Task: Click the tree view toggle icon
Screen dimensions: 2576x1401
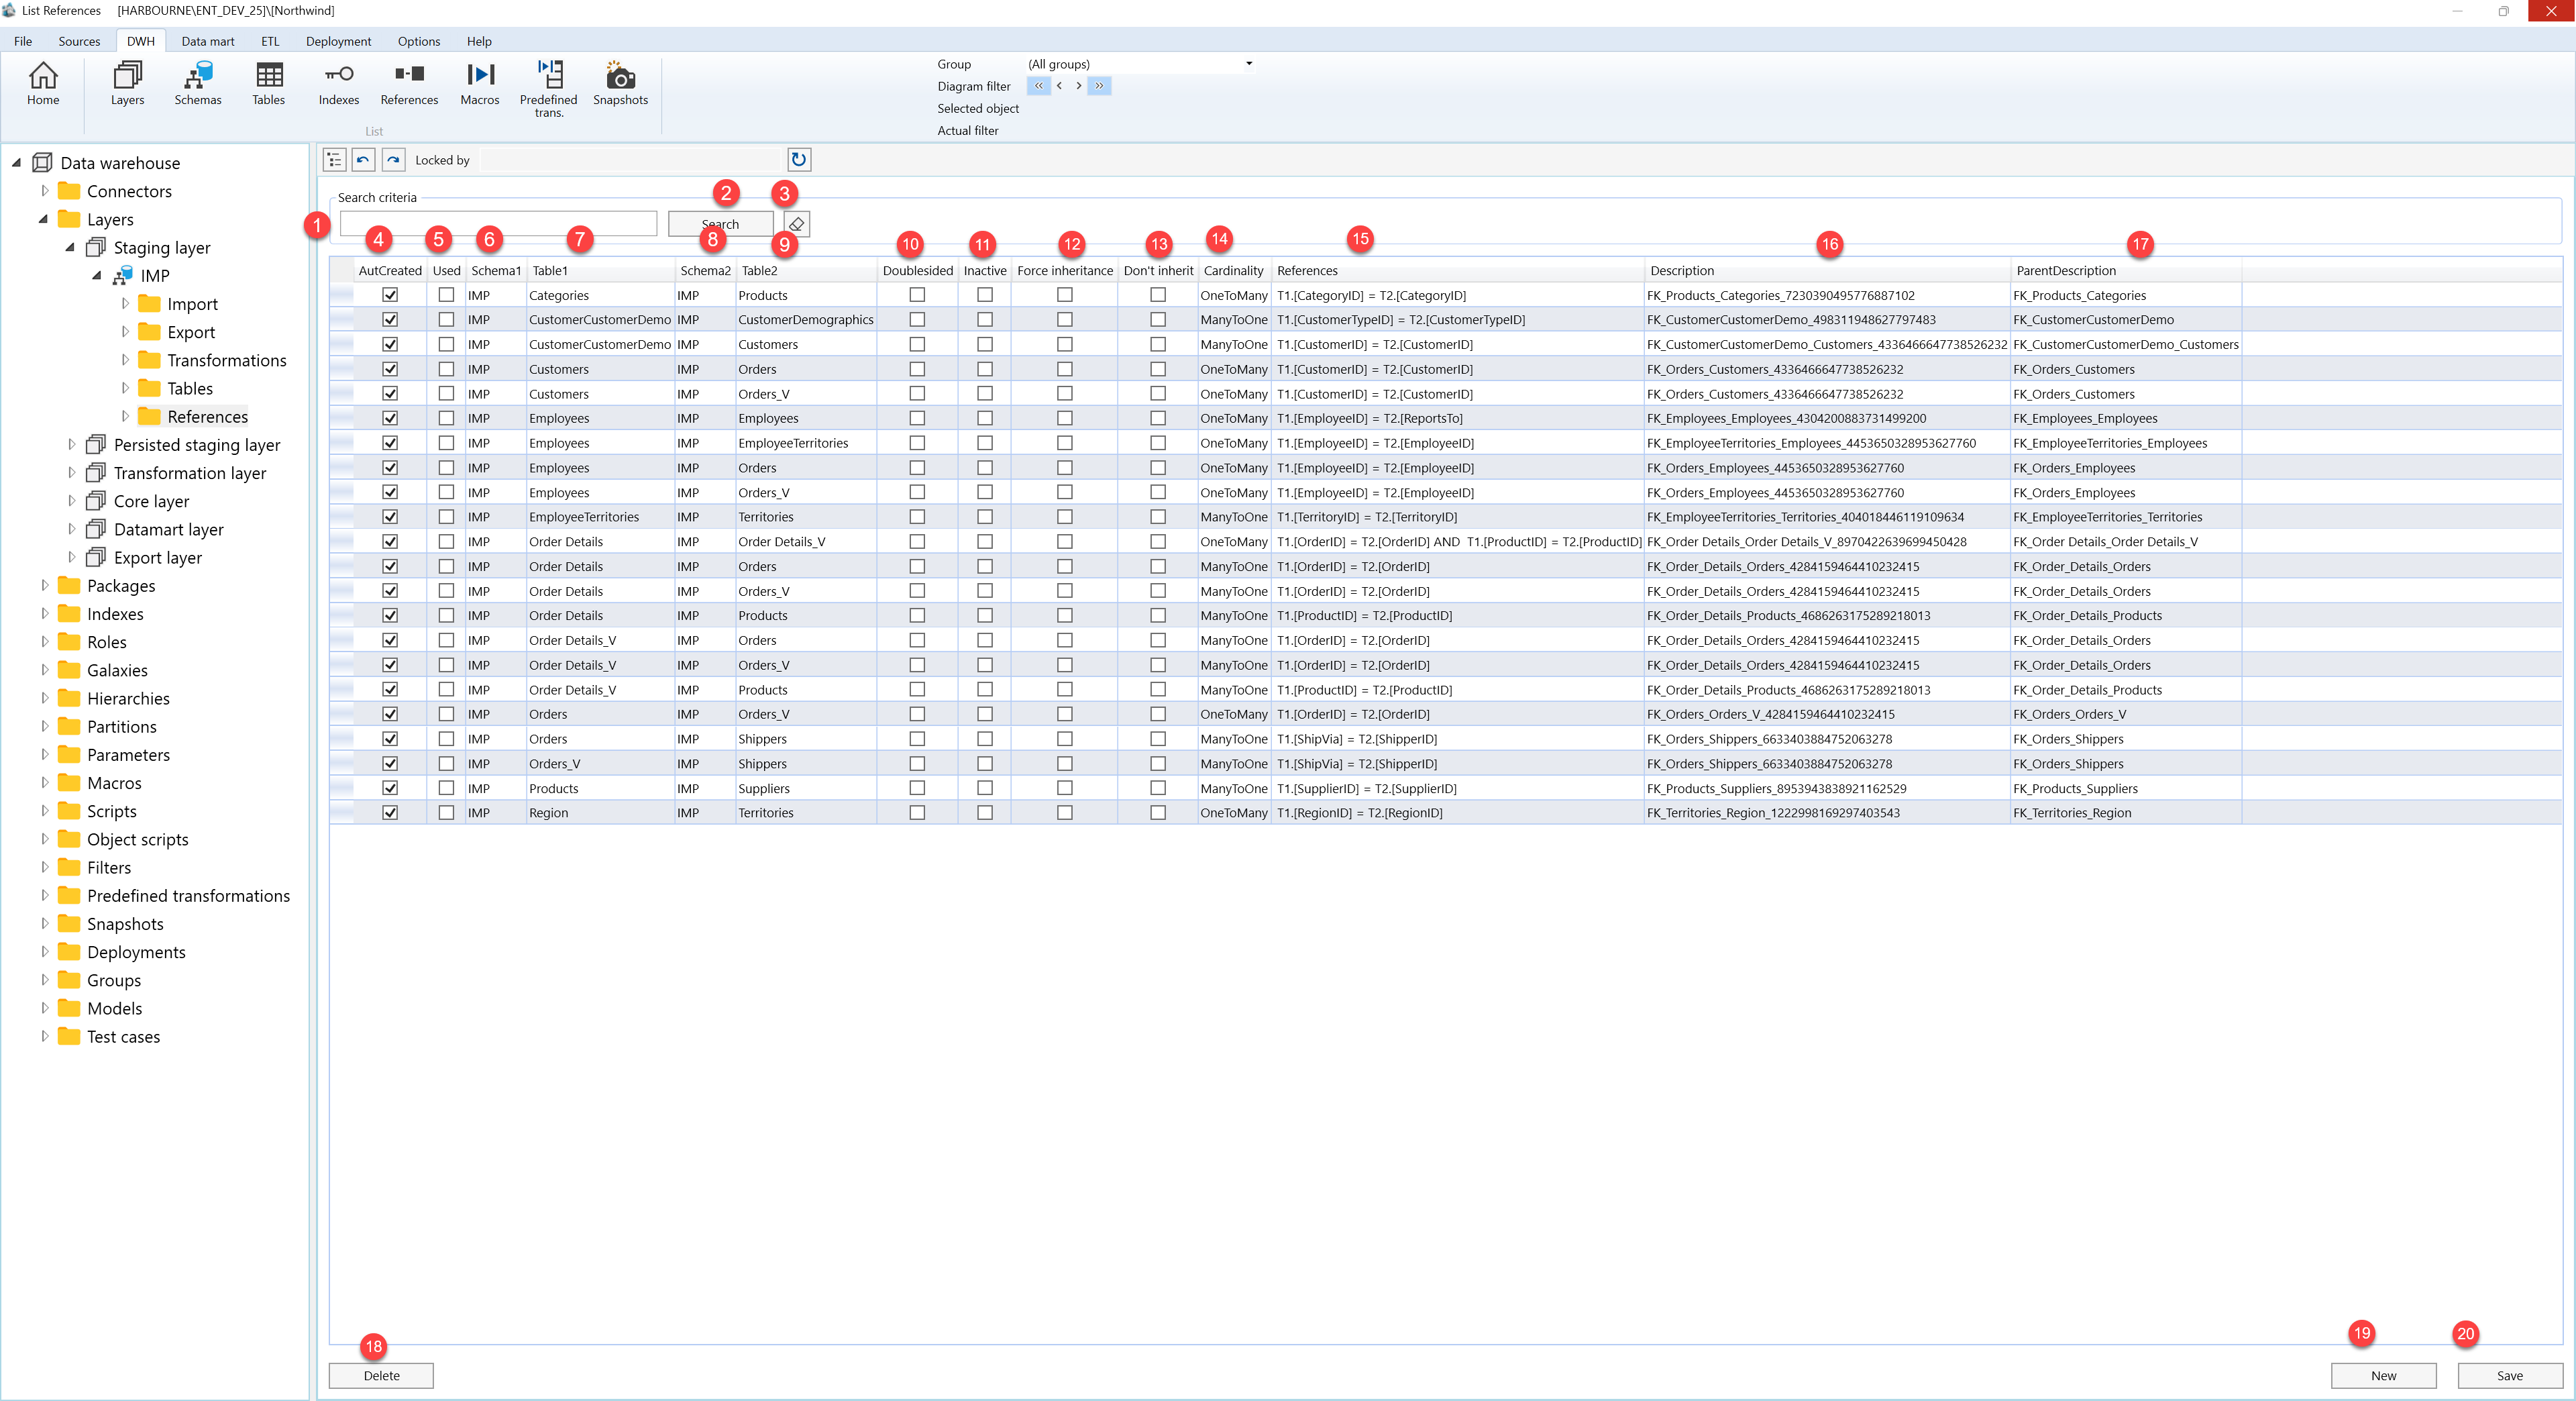Action: (334, 160)
